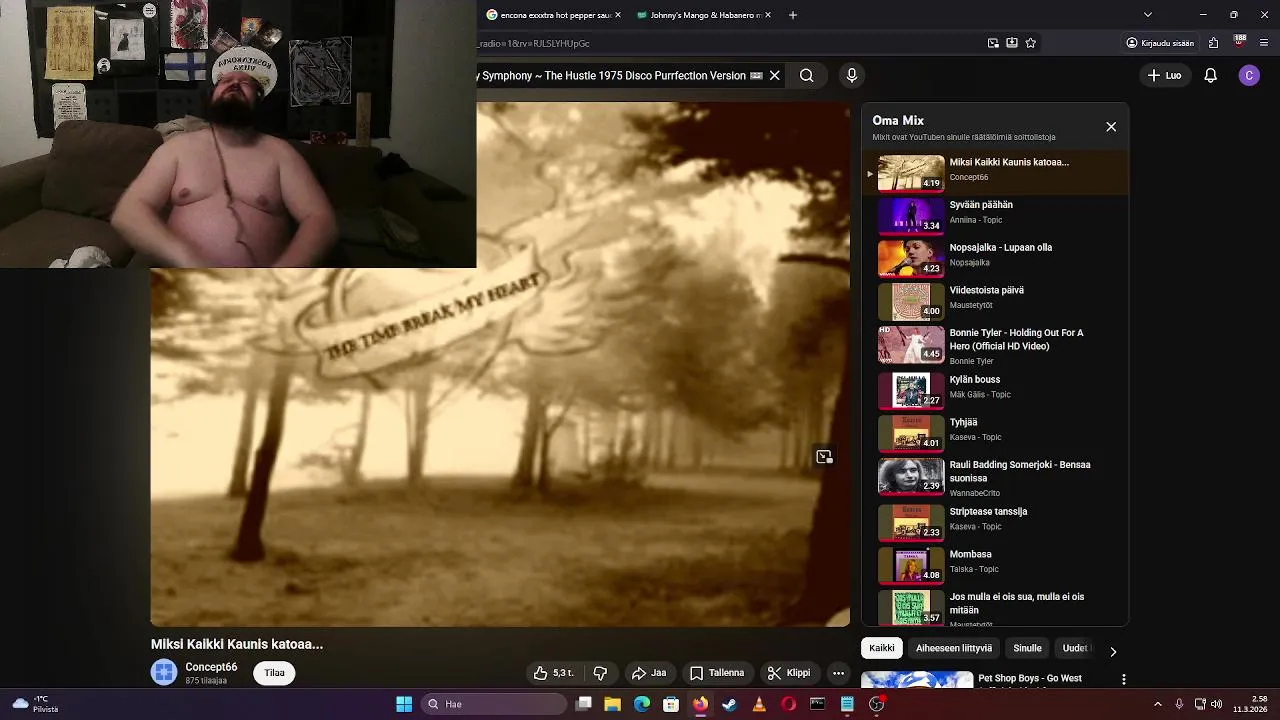Screen dimensions: 1280x720
Task: Open the purple C account avatar
Action: tap(1249, 75)
